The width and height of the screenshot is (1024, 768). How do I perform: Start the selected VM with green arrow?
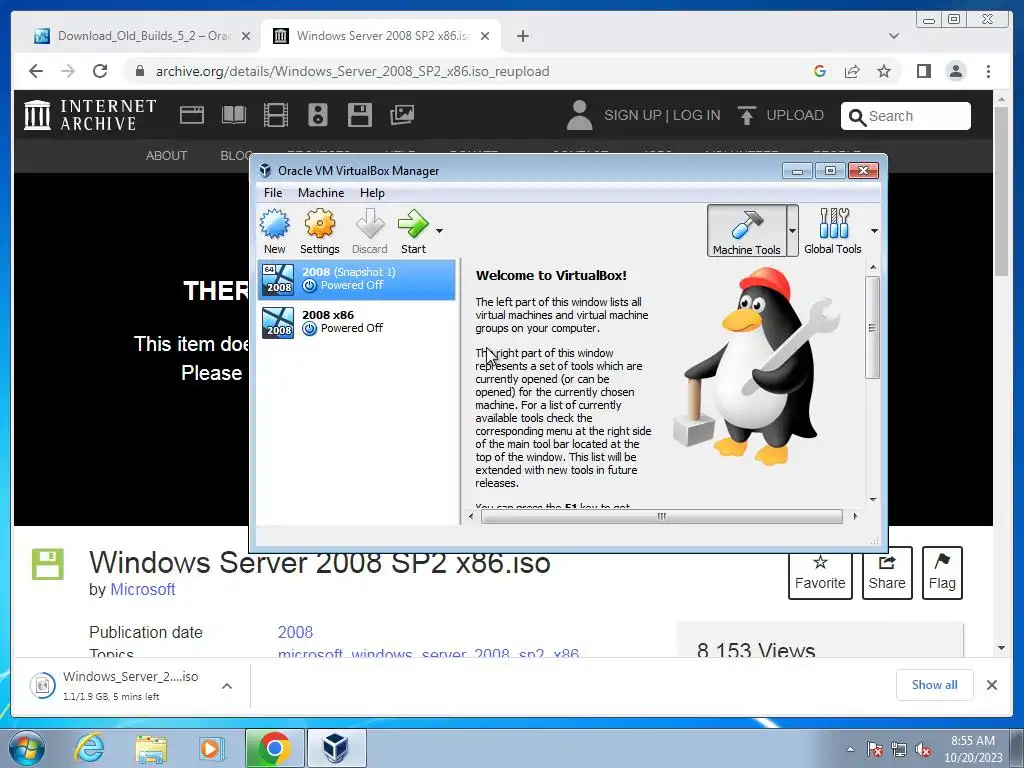(413, 231)
